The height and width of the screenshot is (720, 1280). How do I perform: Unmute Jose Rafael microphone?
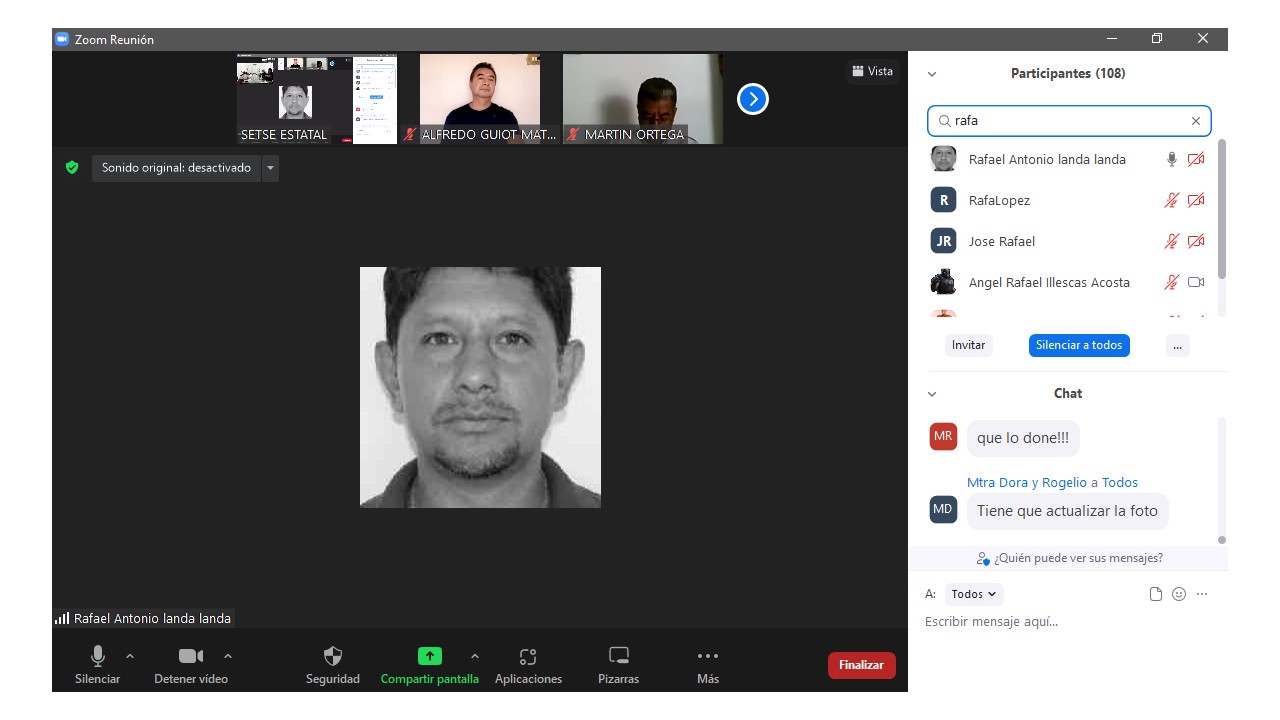click(x=1172, y=241)
